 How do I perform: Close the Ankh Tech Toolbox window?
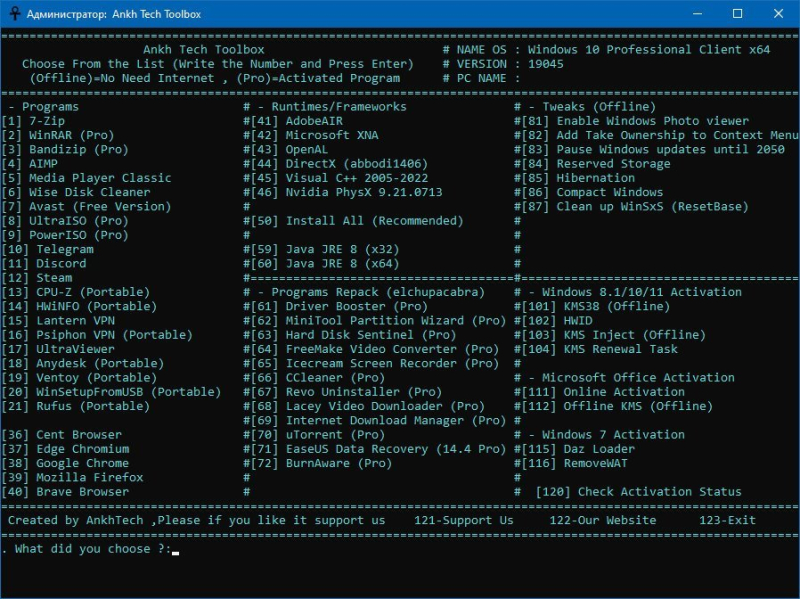(x=779, y=14)
